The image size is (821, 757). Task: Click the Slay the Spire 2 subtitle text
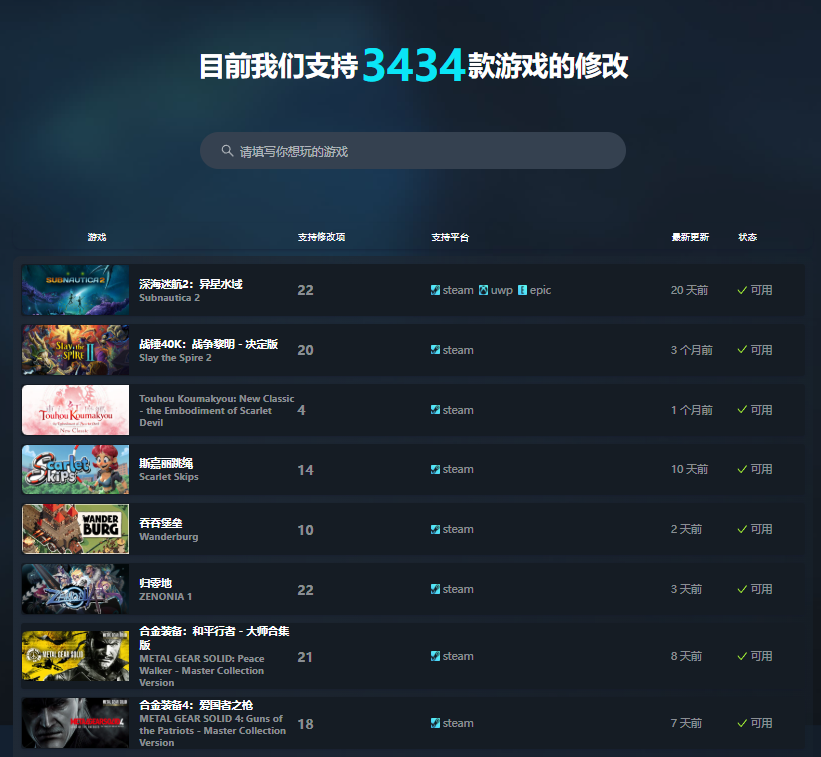pyautogui.click(x=175, y=358)
